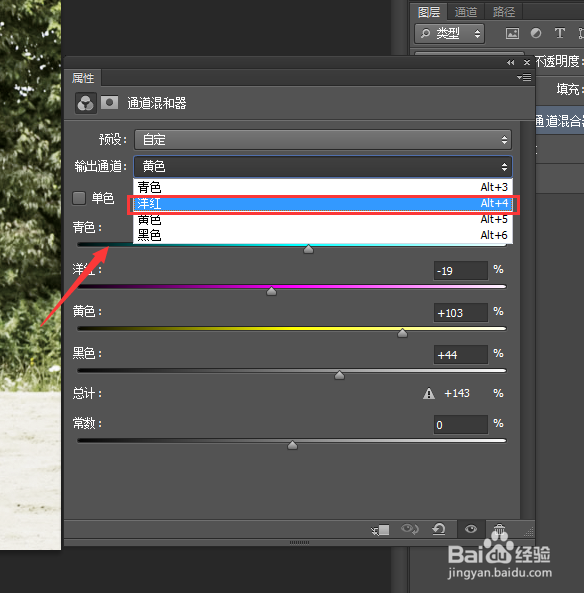Enable the 单色 monochrome checkbox

click(x=79, y=198)
